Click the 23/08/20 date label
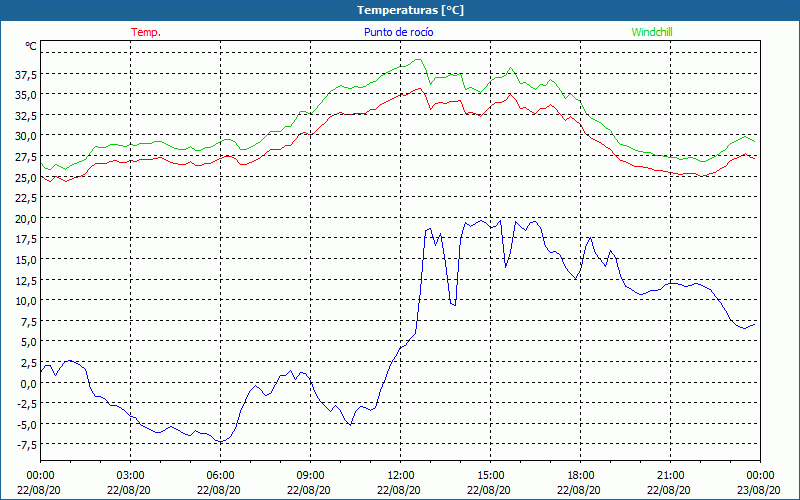The image size is (800, 500). 759,490
